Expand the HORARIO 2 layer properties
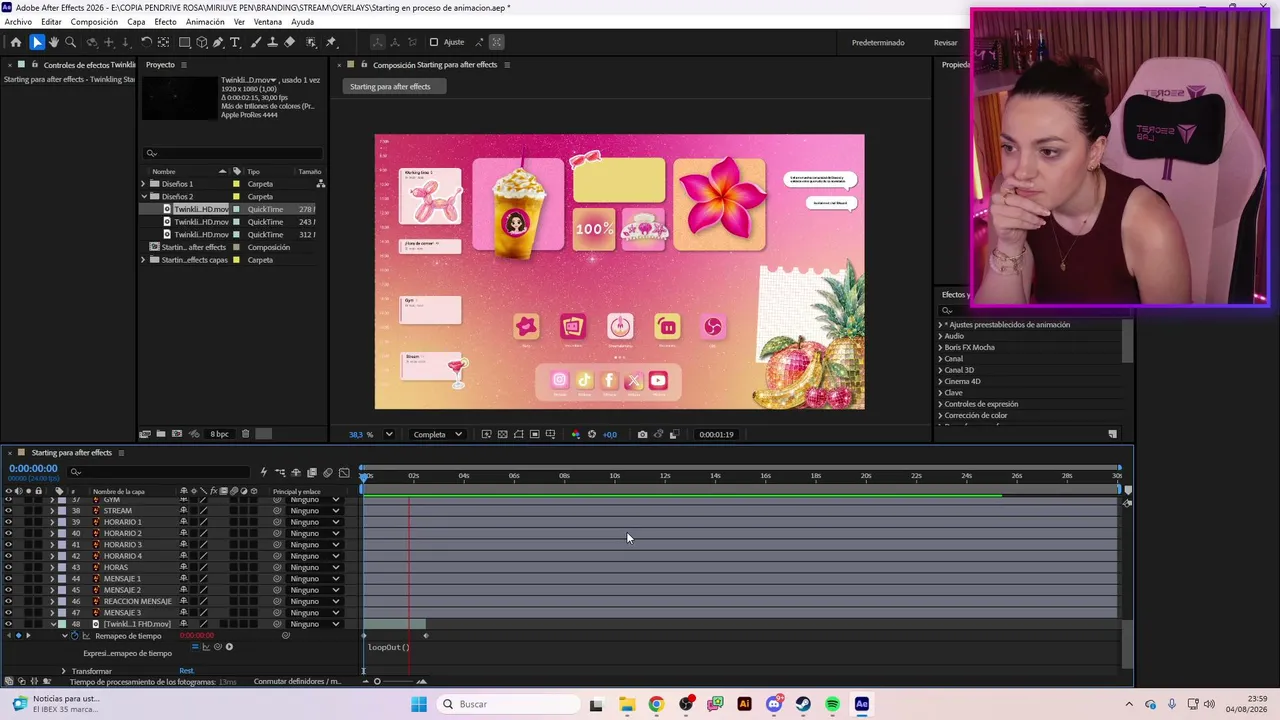This screenshot has width=1280, height=720. [x=52, y=533]
